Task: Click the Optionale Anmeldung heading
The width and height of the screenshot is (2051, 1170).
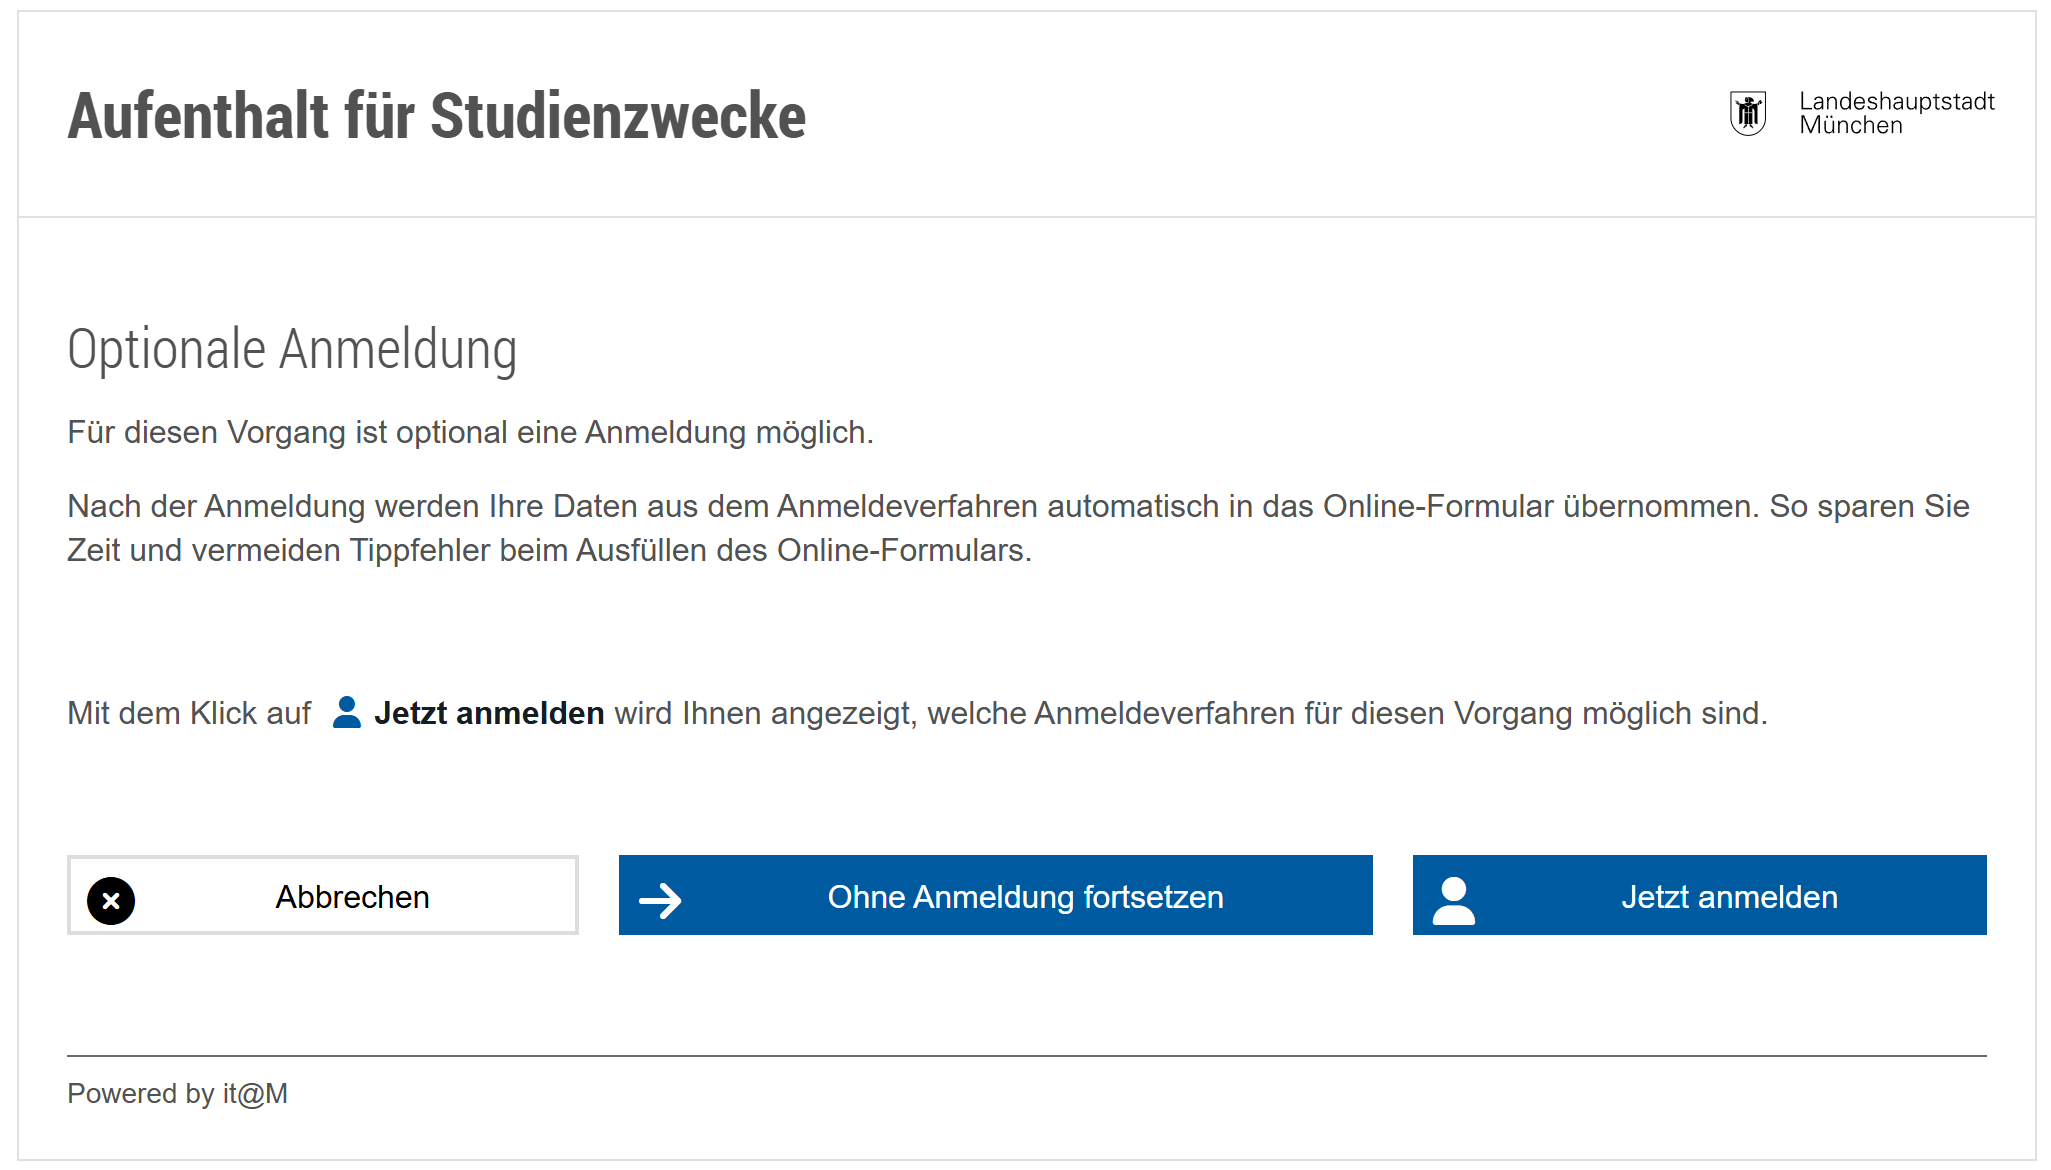Action: [x=292, y=350]
